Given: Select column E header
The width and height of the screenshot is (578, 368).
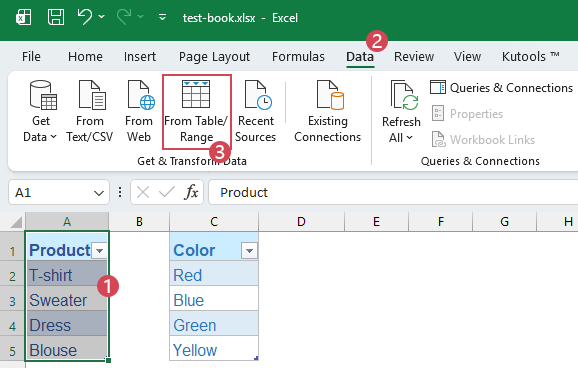Looking at the screenshot, I should click(x=376, y=222).
